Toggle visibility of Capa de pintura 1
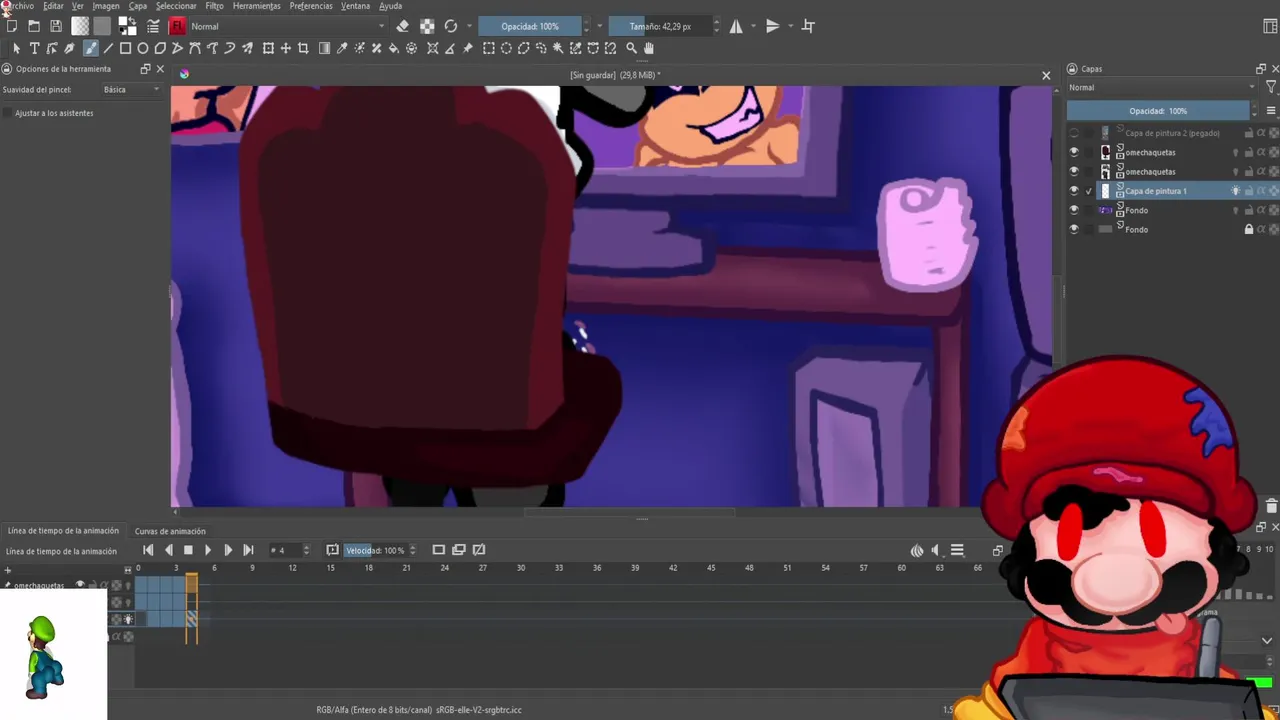Screen dimensions: 1280x720 [x=1074, y=191]
